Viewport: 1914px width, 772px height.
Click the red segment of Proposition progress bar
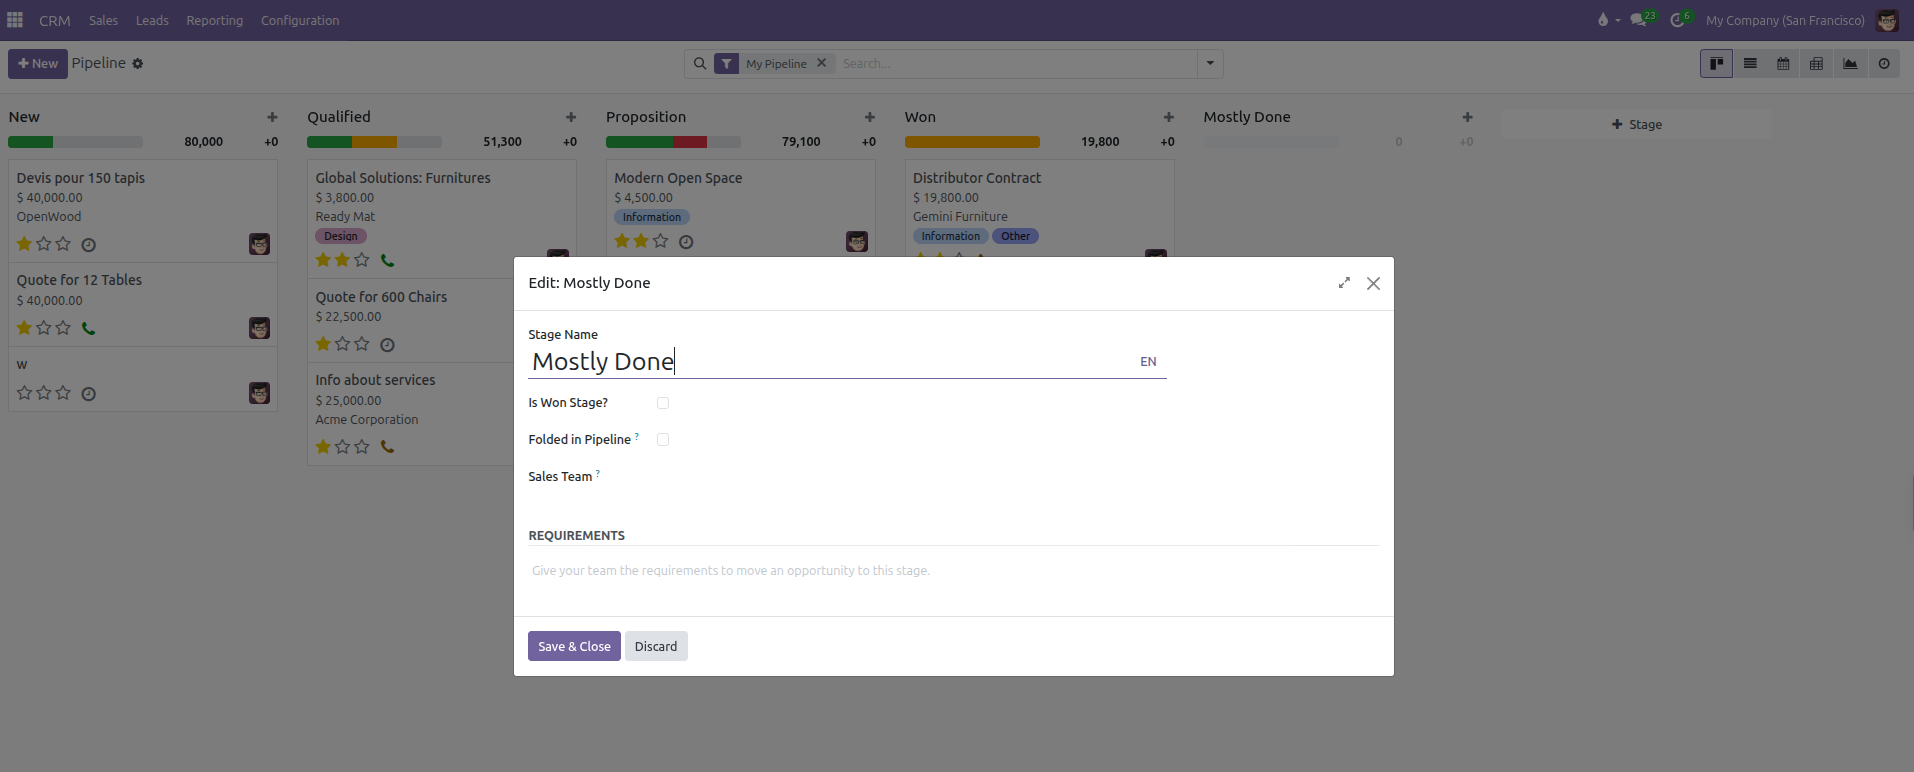pos(690,142)
